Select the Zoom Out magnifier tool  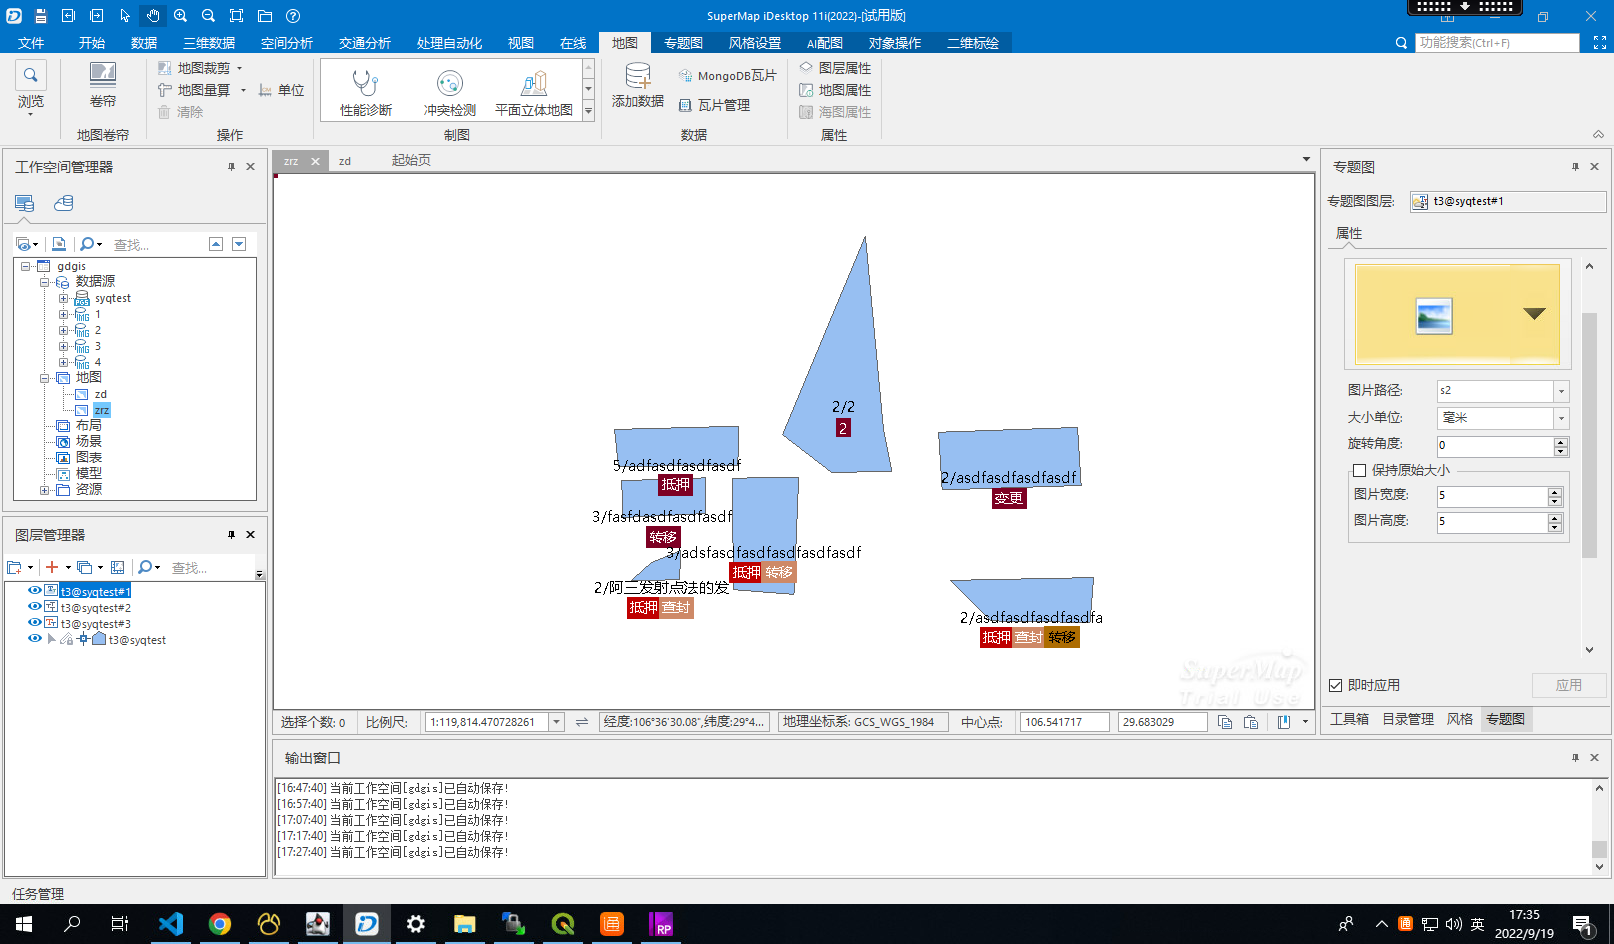(209, 16)
